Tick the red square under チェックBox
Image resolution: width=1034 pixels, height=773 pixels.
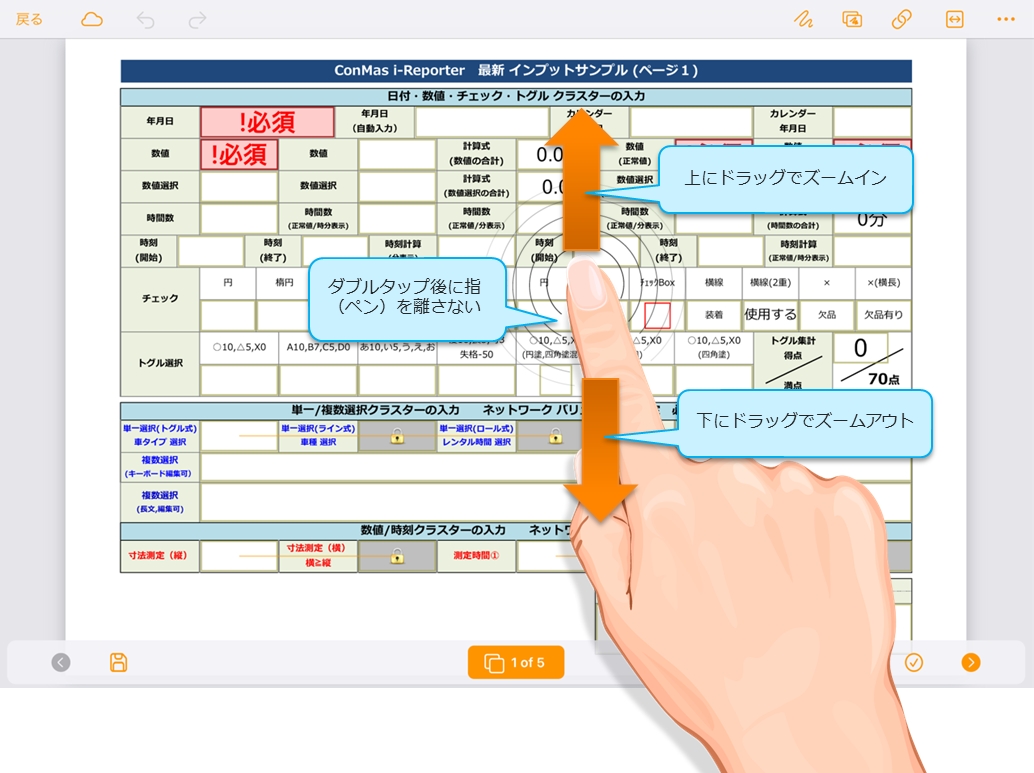(x=657, y=315)
